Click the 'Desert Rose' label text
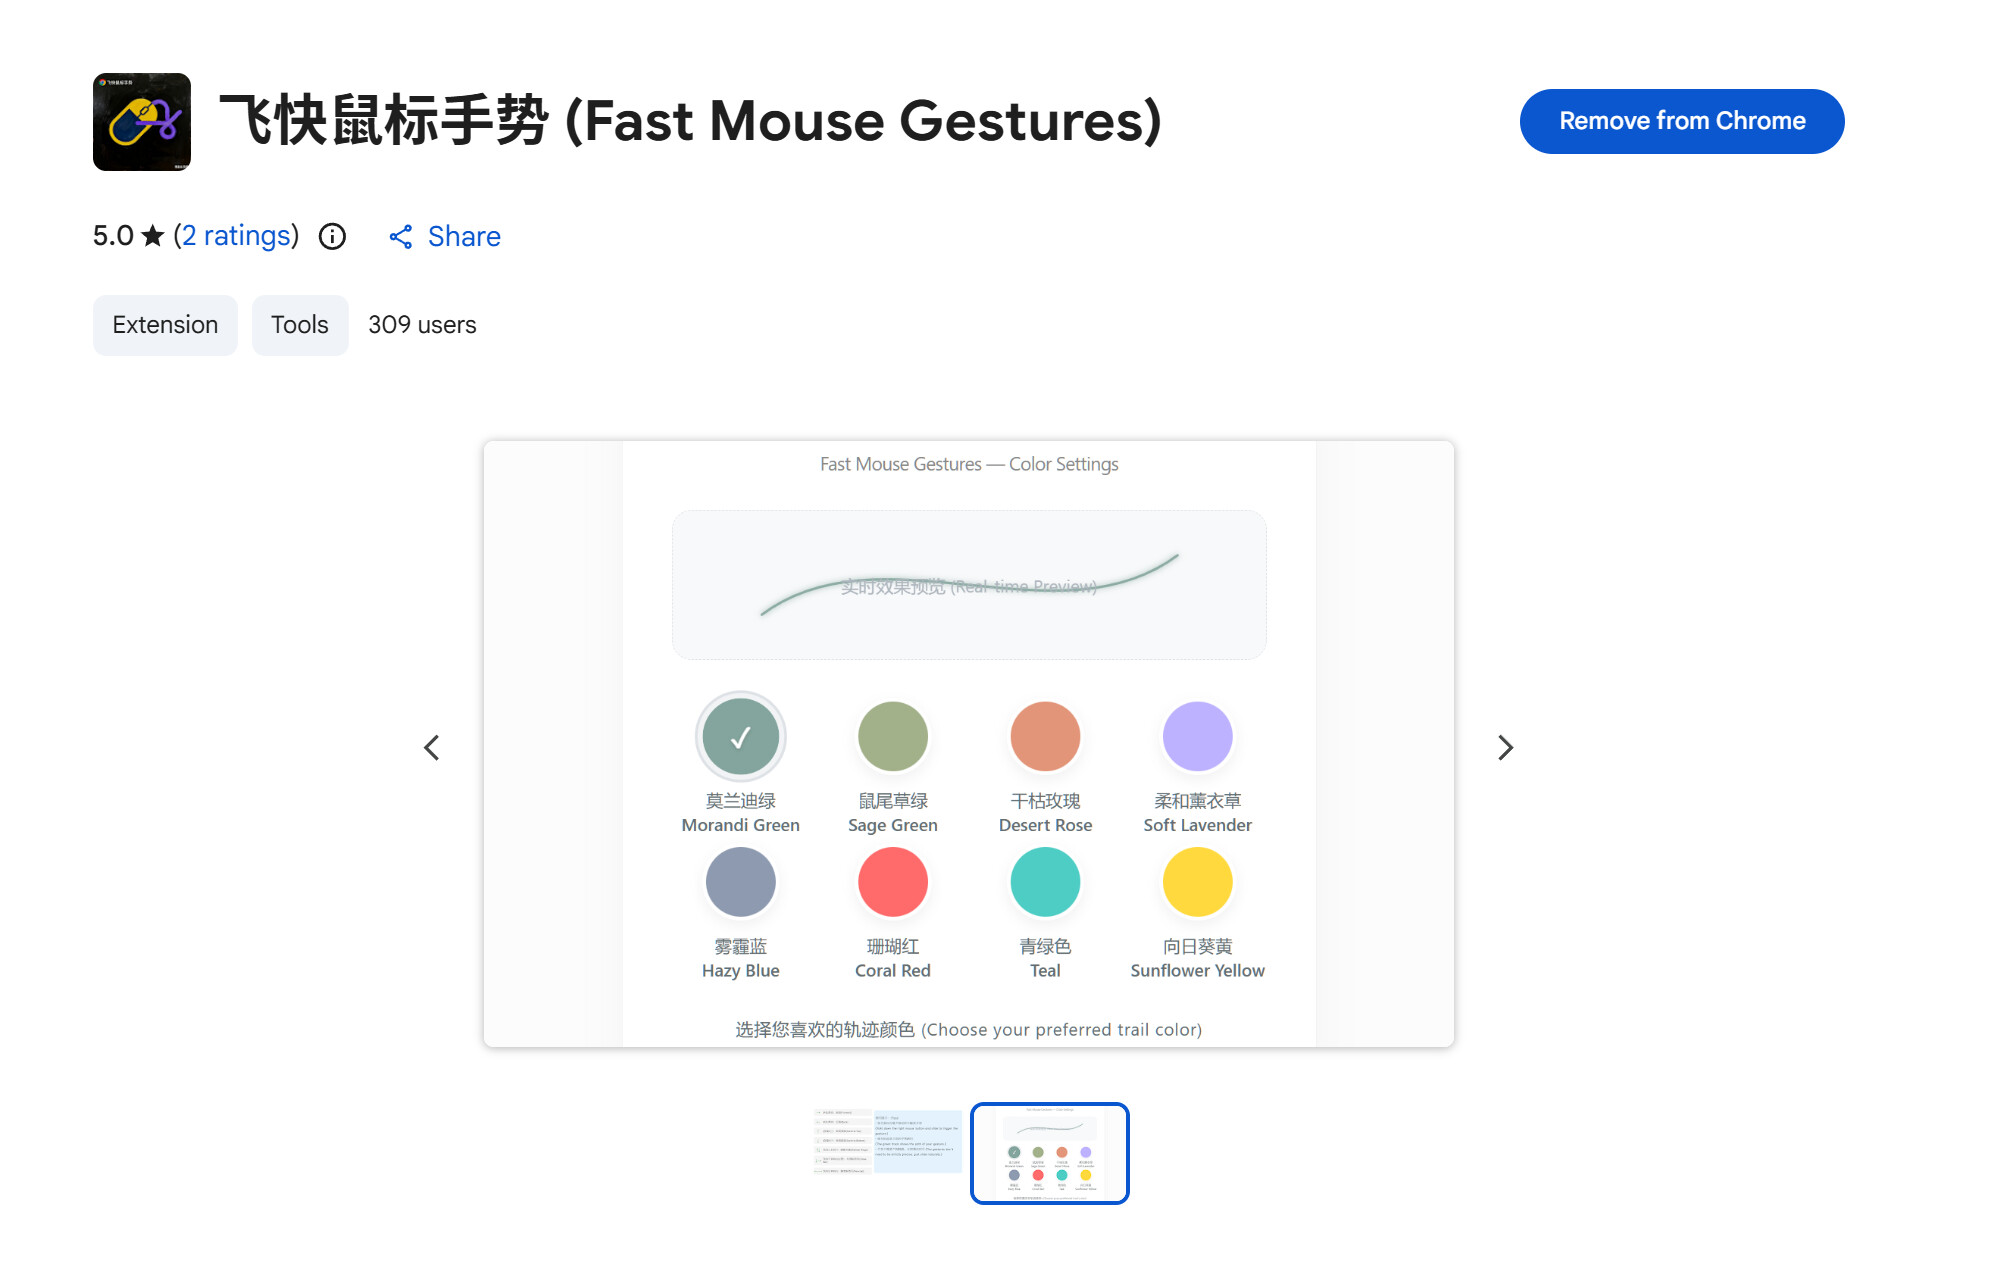The image size is (2008, 1265). (x=1045, y=825)
